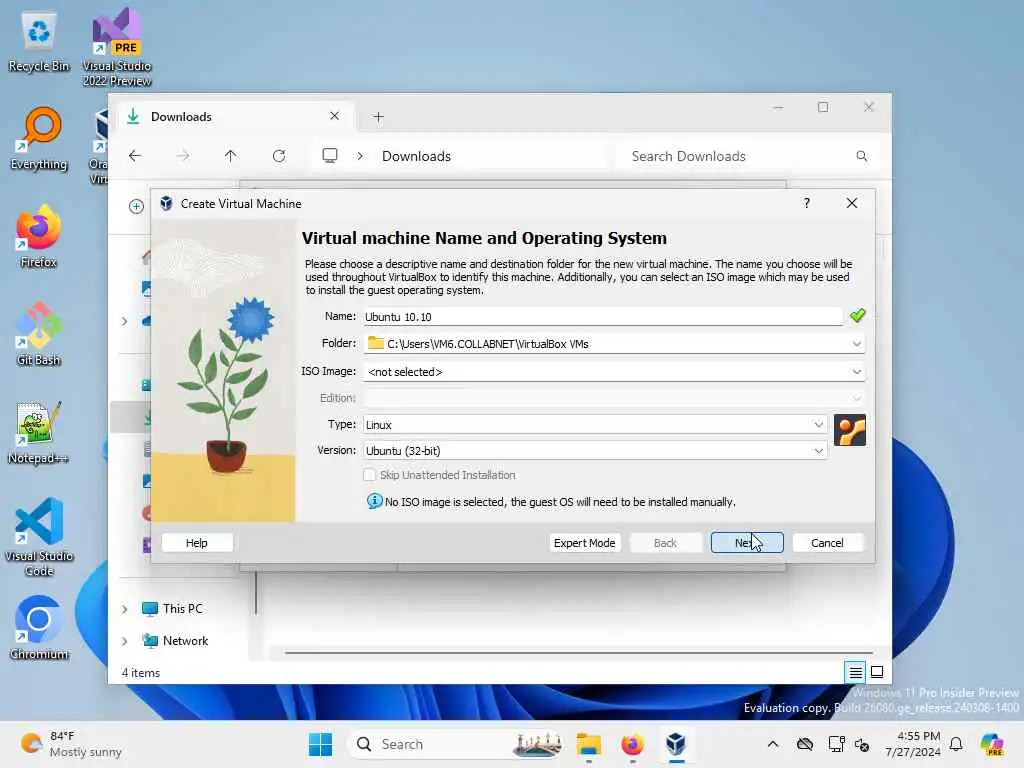The image size is (1024, 768).
Task: Launch Visual Studio 2022 Preview shortcut
Action: [117, 48]
